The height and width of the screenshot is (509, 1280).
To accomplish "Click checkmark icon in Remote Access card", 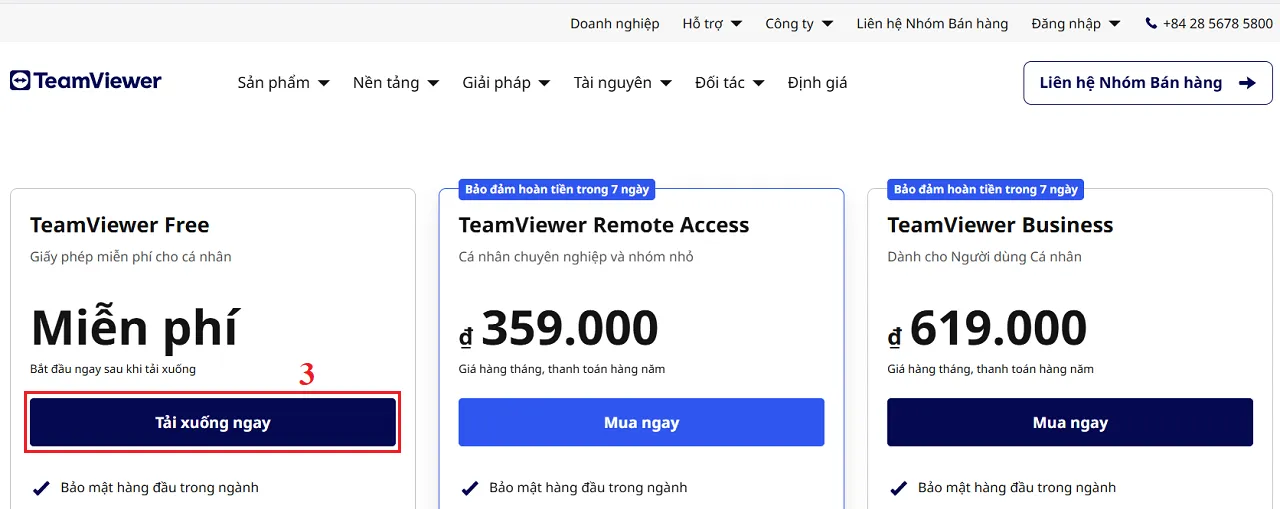I will 469,488.
